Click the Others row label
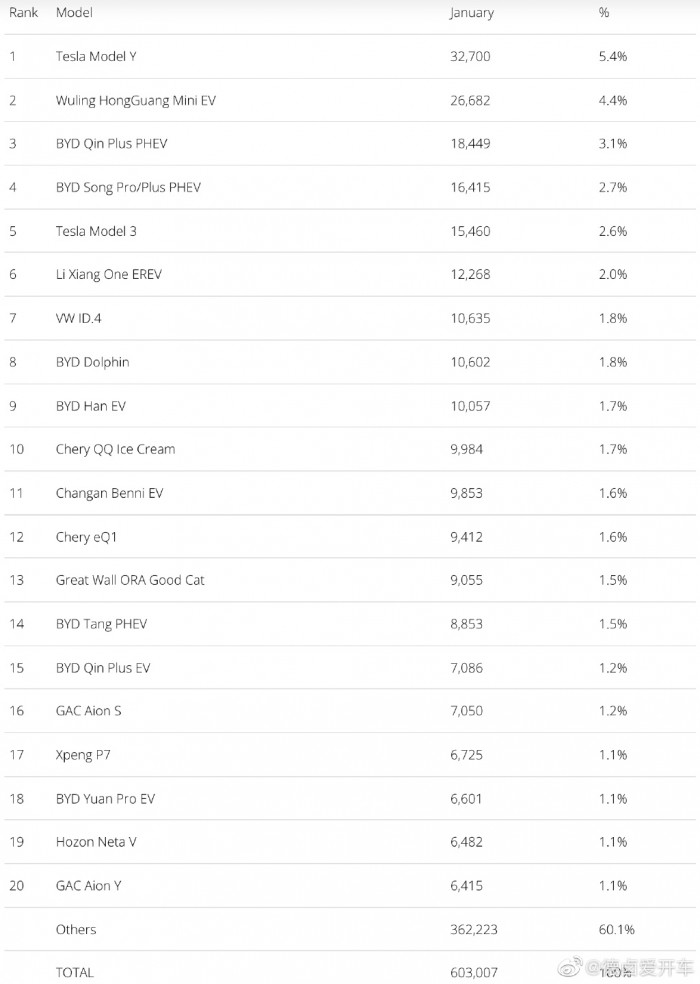700x984 pixels. [x=76, y=929]
